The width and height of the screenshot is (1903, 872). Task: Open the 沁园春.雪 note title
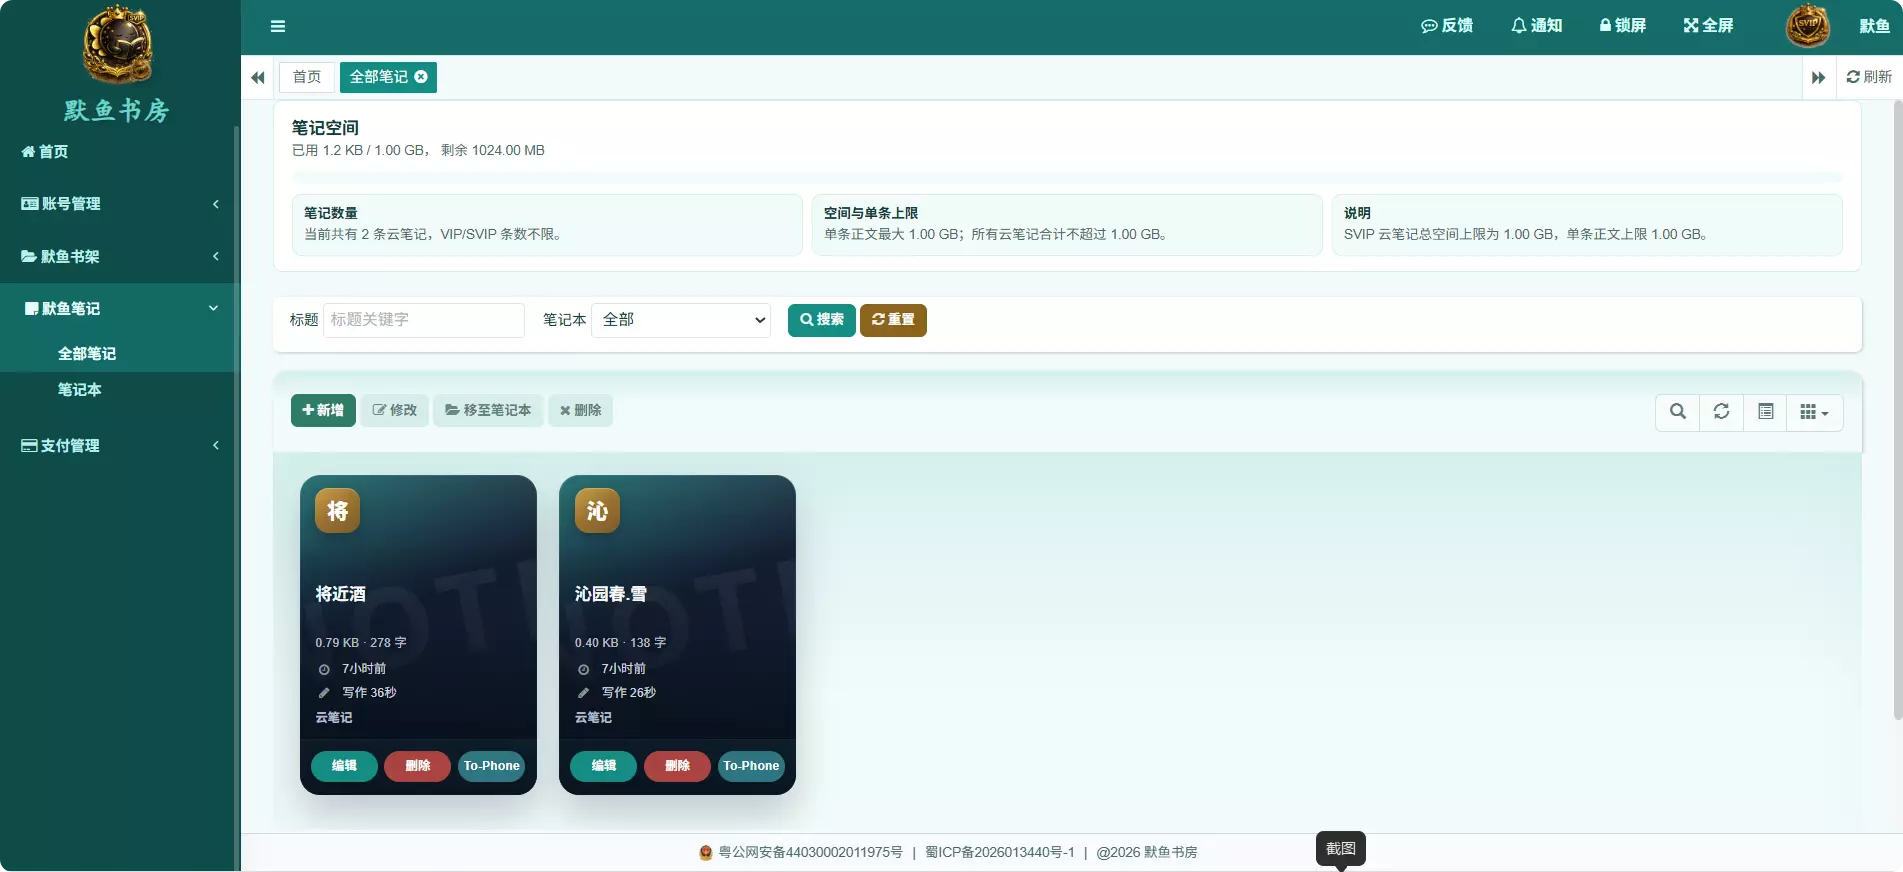point(611,594)
